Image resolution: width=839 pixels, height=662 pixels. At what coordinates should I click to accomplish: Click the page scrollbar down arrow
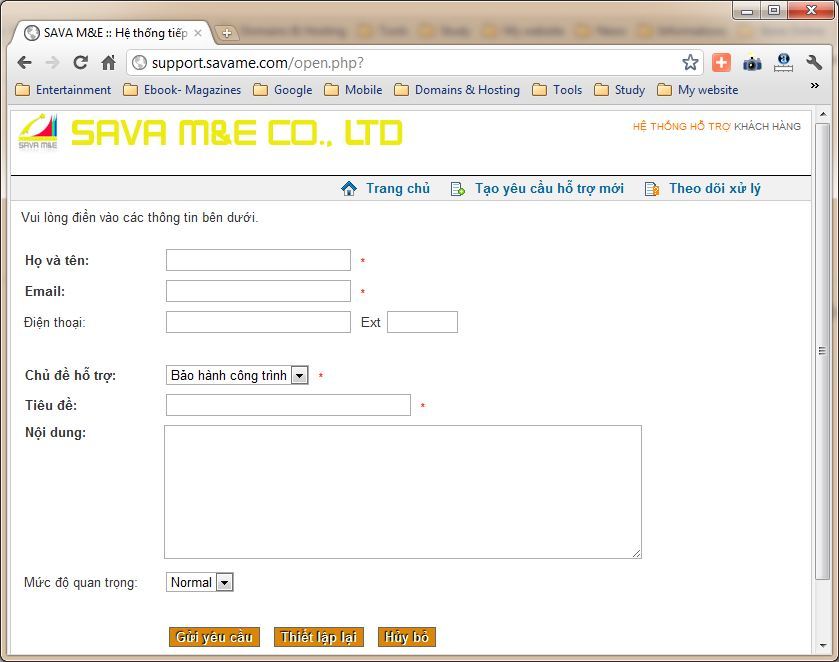(x=823, y=646)
